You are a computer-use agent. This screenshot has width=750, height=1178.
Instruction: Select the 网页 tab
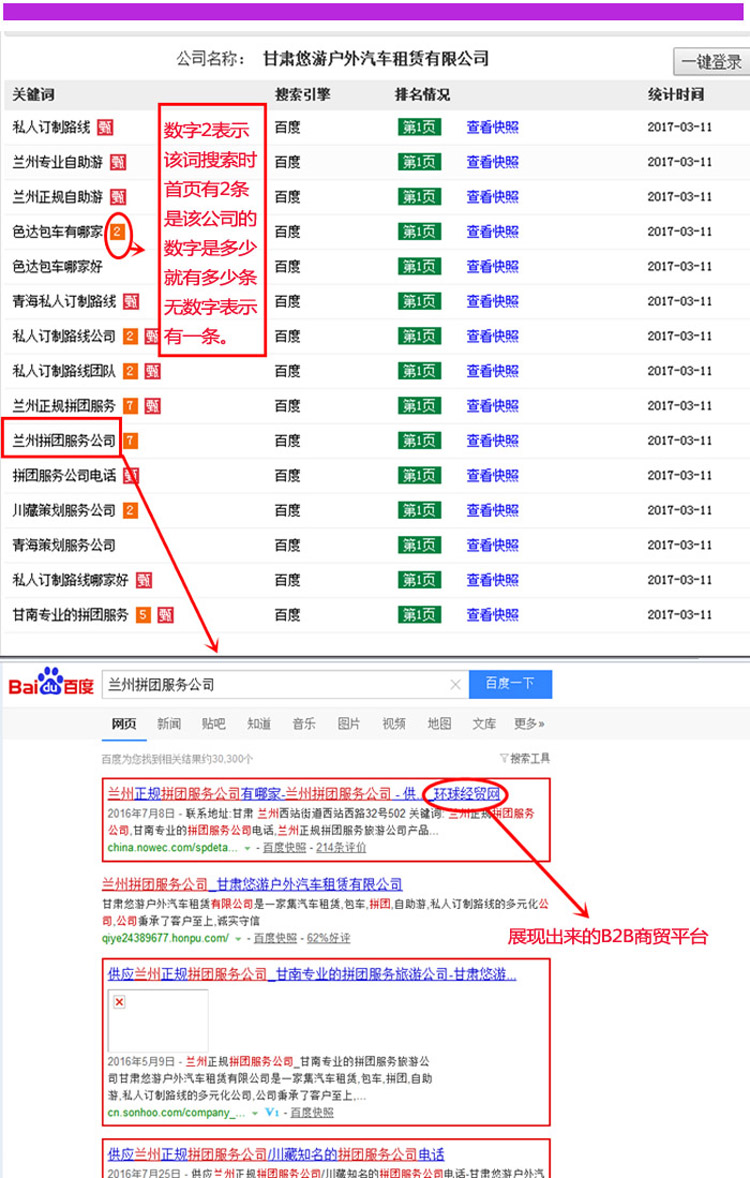pyautogui.click(x=124, y=723)
